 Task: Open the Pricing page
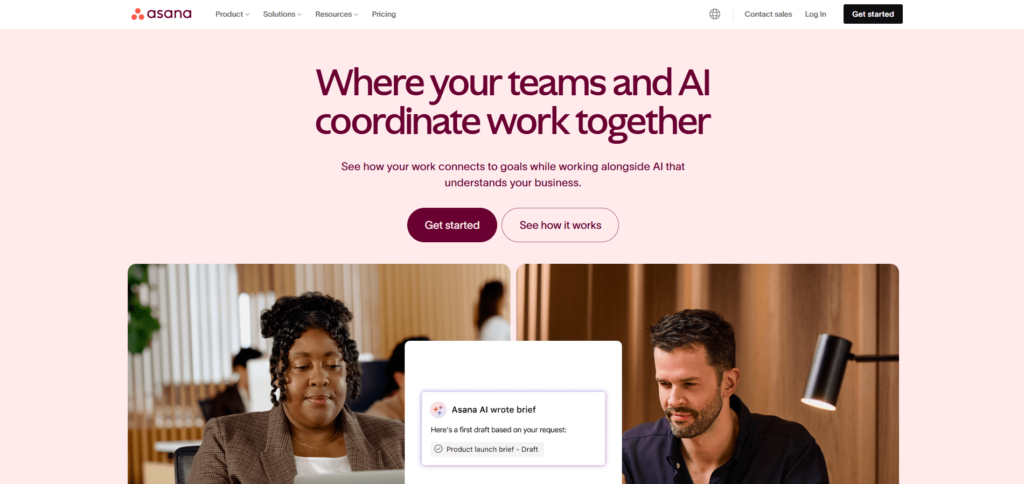(x=384, y=14)
